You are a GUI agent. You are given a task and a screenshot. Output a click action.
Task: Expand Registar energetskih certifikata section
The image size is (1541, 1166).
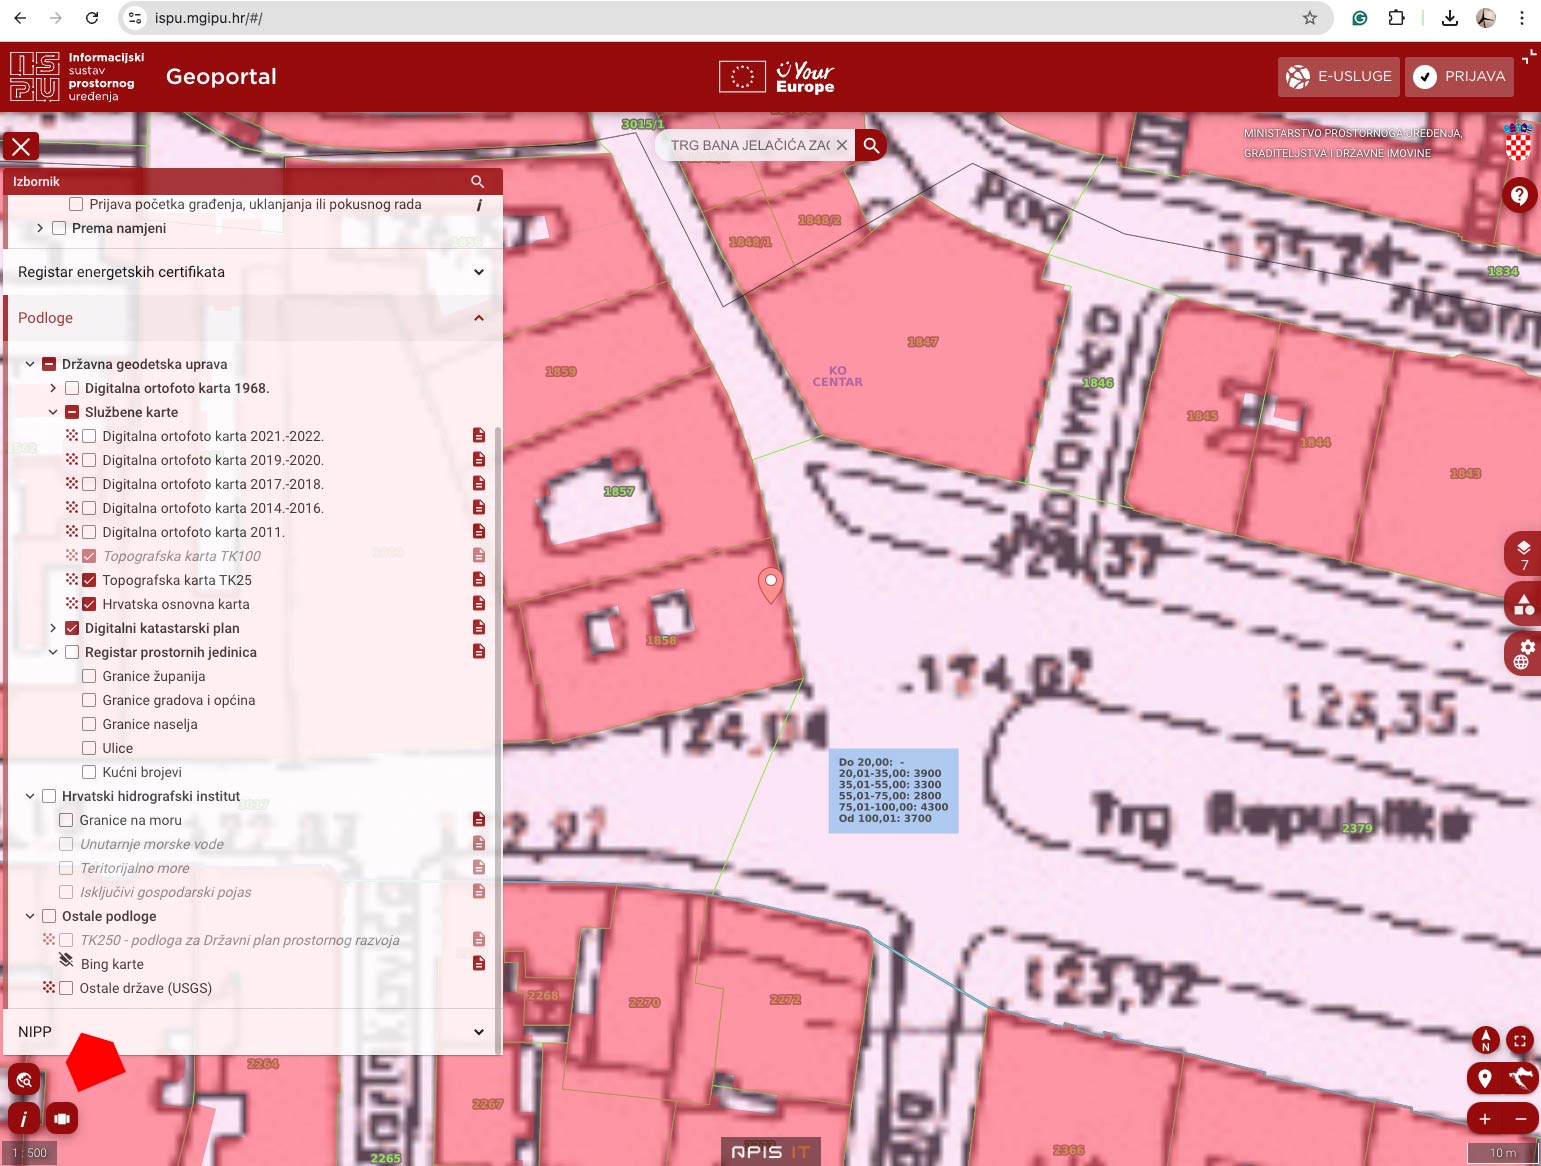click(x=251, y=272)
